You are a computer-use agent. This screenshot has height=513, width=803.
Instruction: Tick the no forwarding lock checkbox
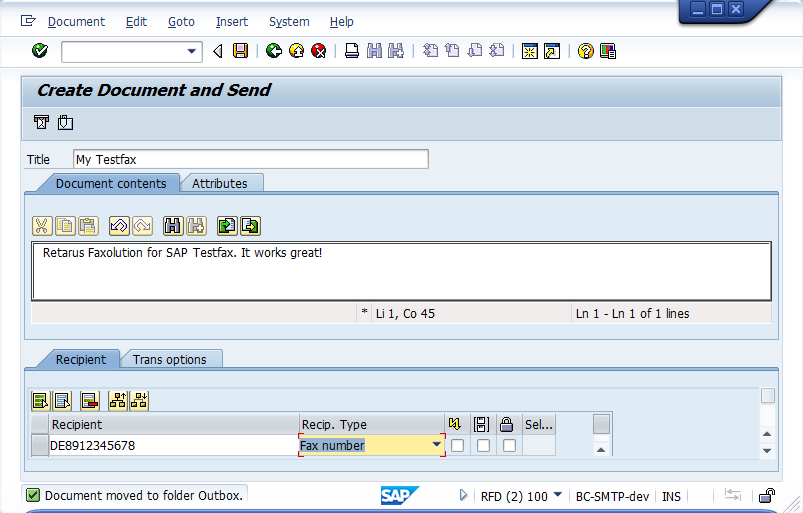click(x=509, y=446)
